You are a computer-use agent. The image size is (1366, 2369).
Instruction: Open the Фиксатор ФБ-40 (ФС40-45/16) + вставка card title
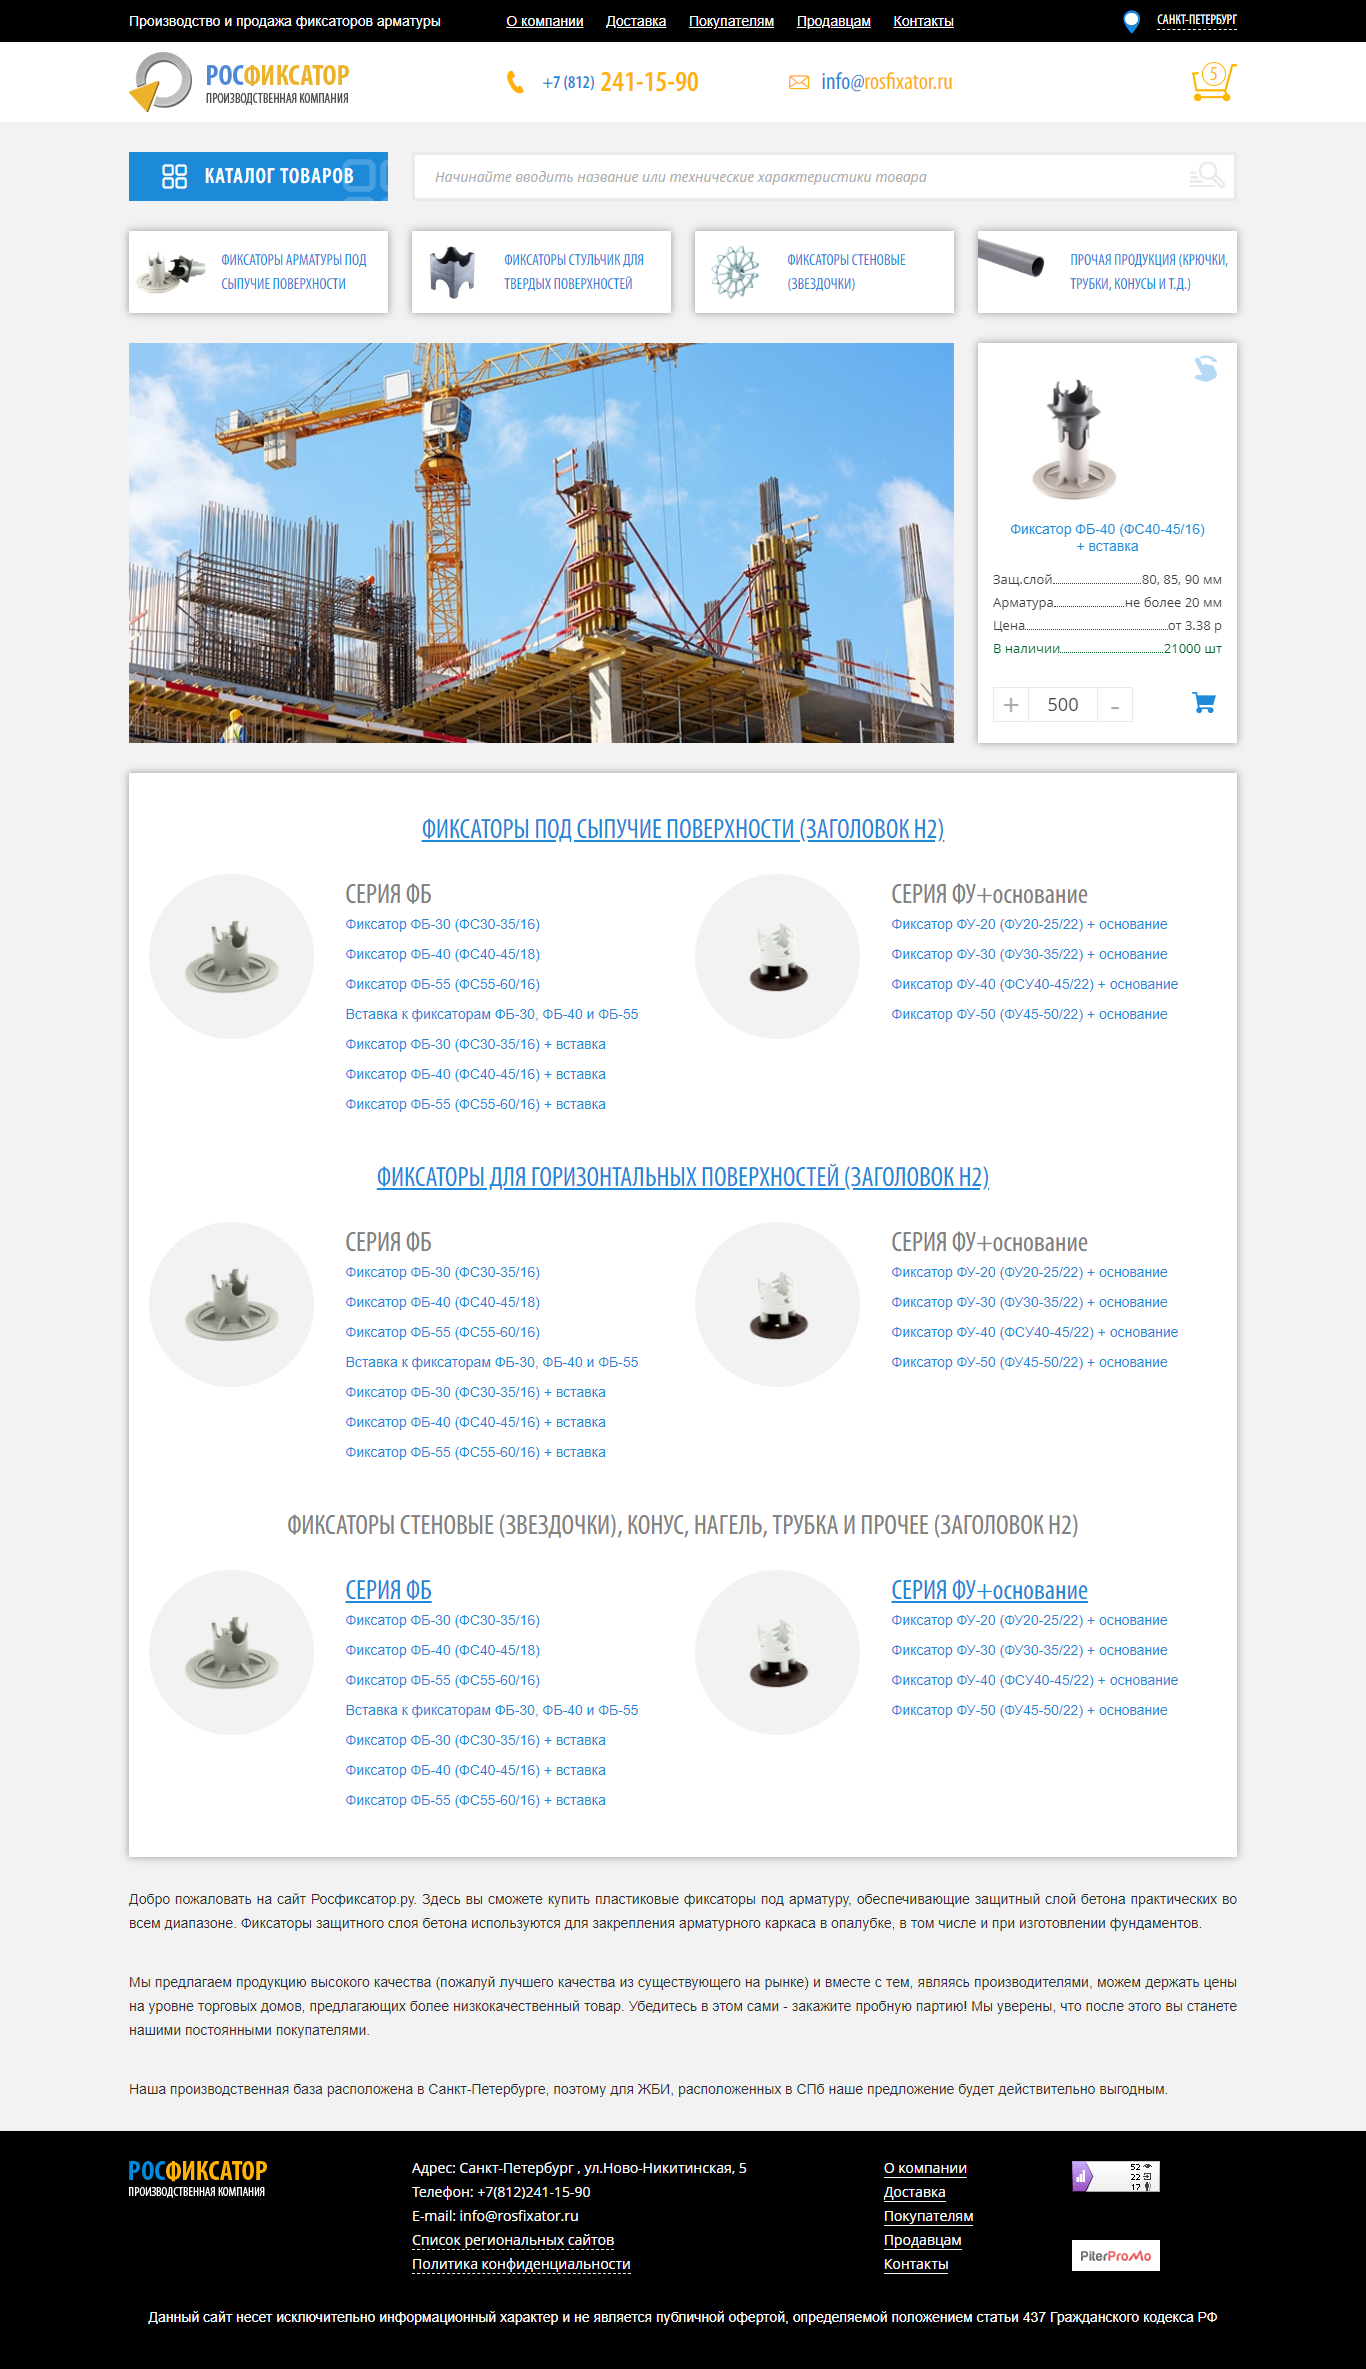point(1107,538)
